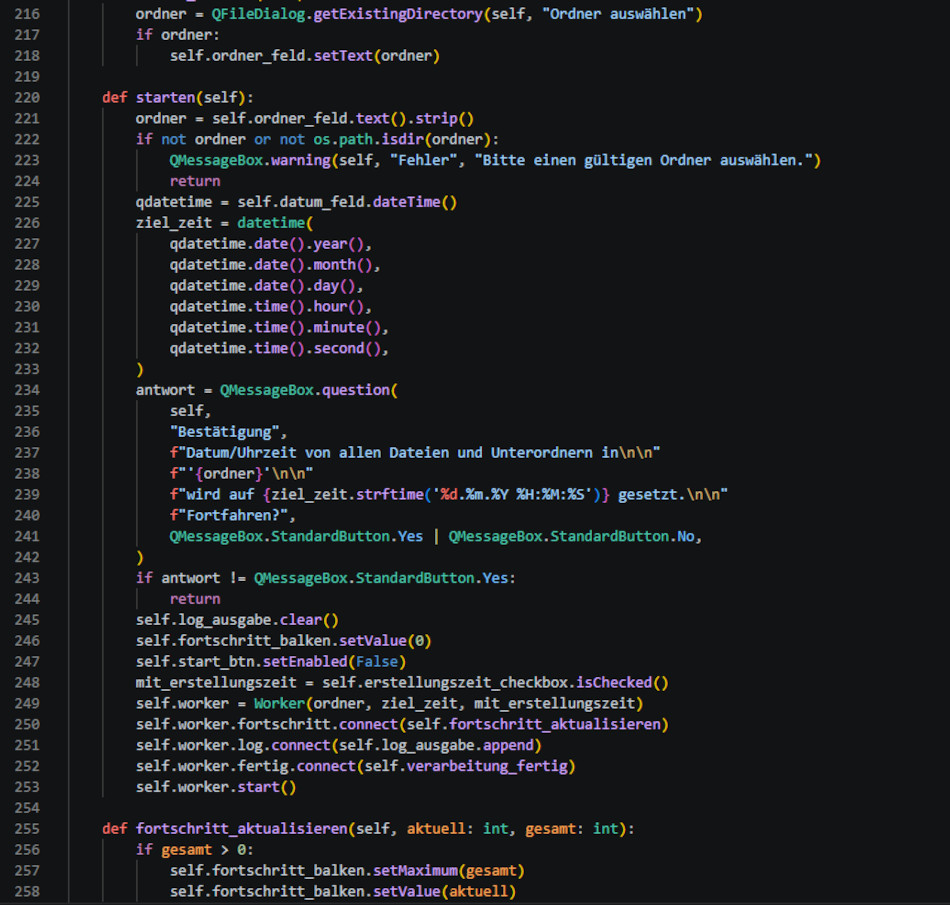Click 'ziel_zeit = datetime(' on line 226

(x=225, y=223)
